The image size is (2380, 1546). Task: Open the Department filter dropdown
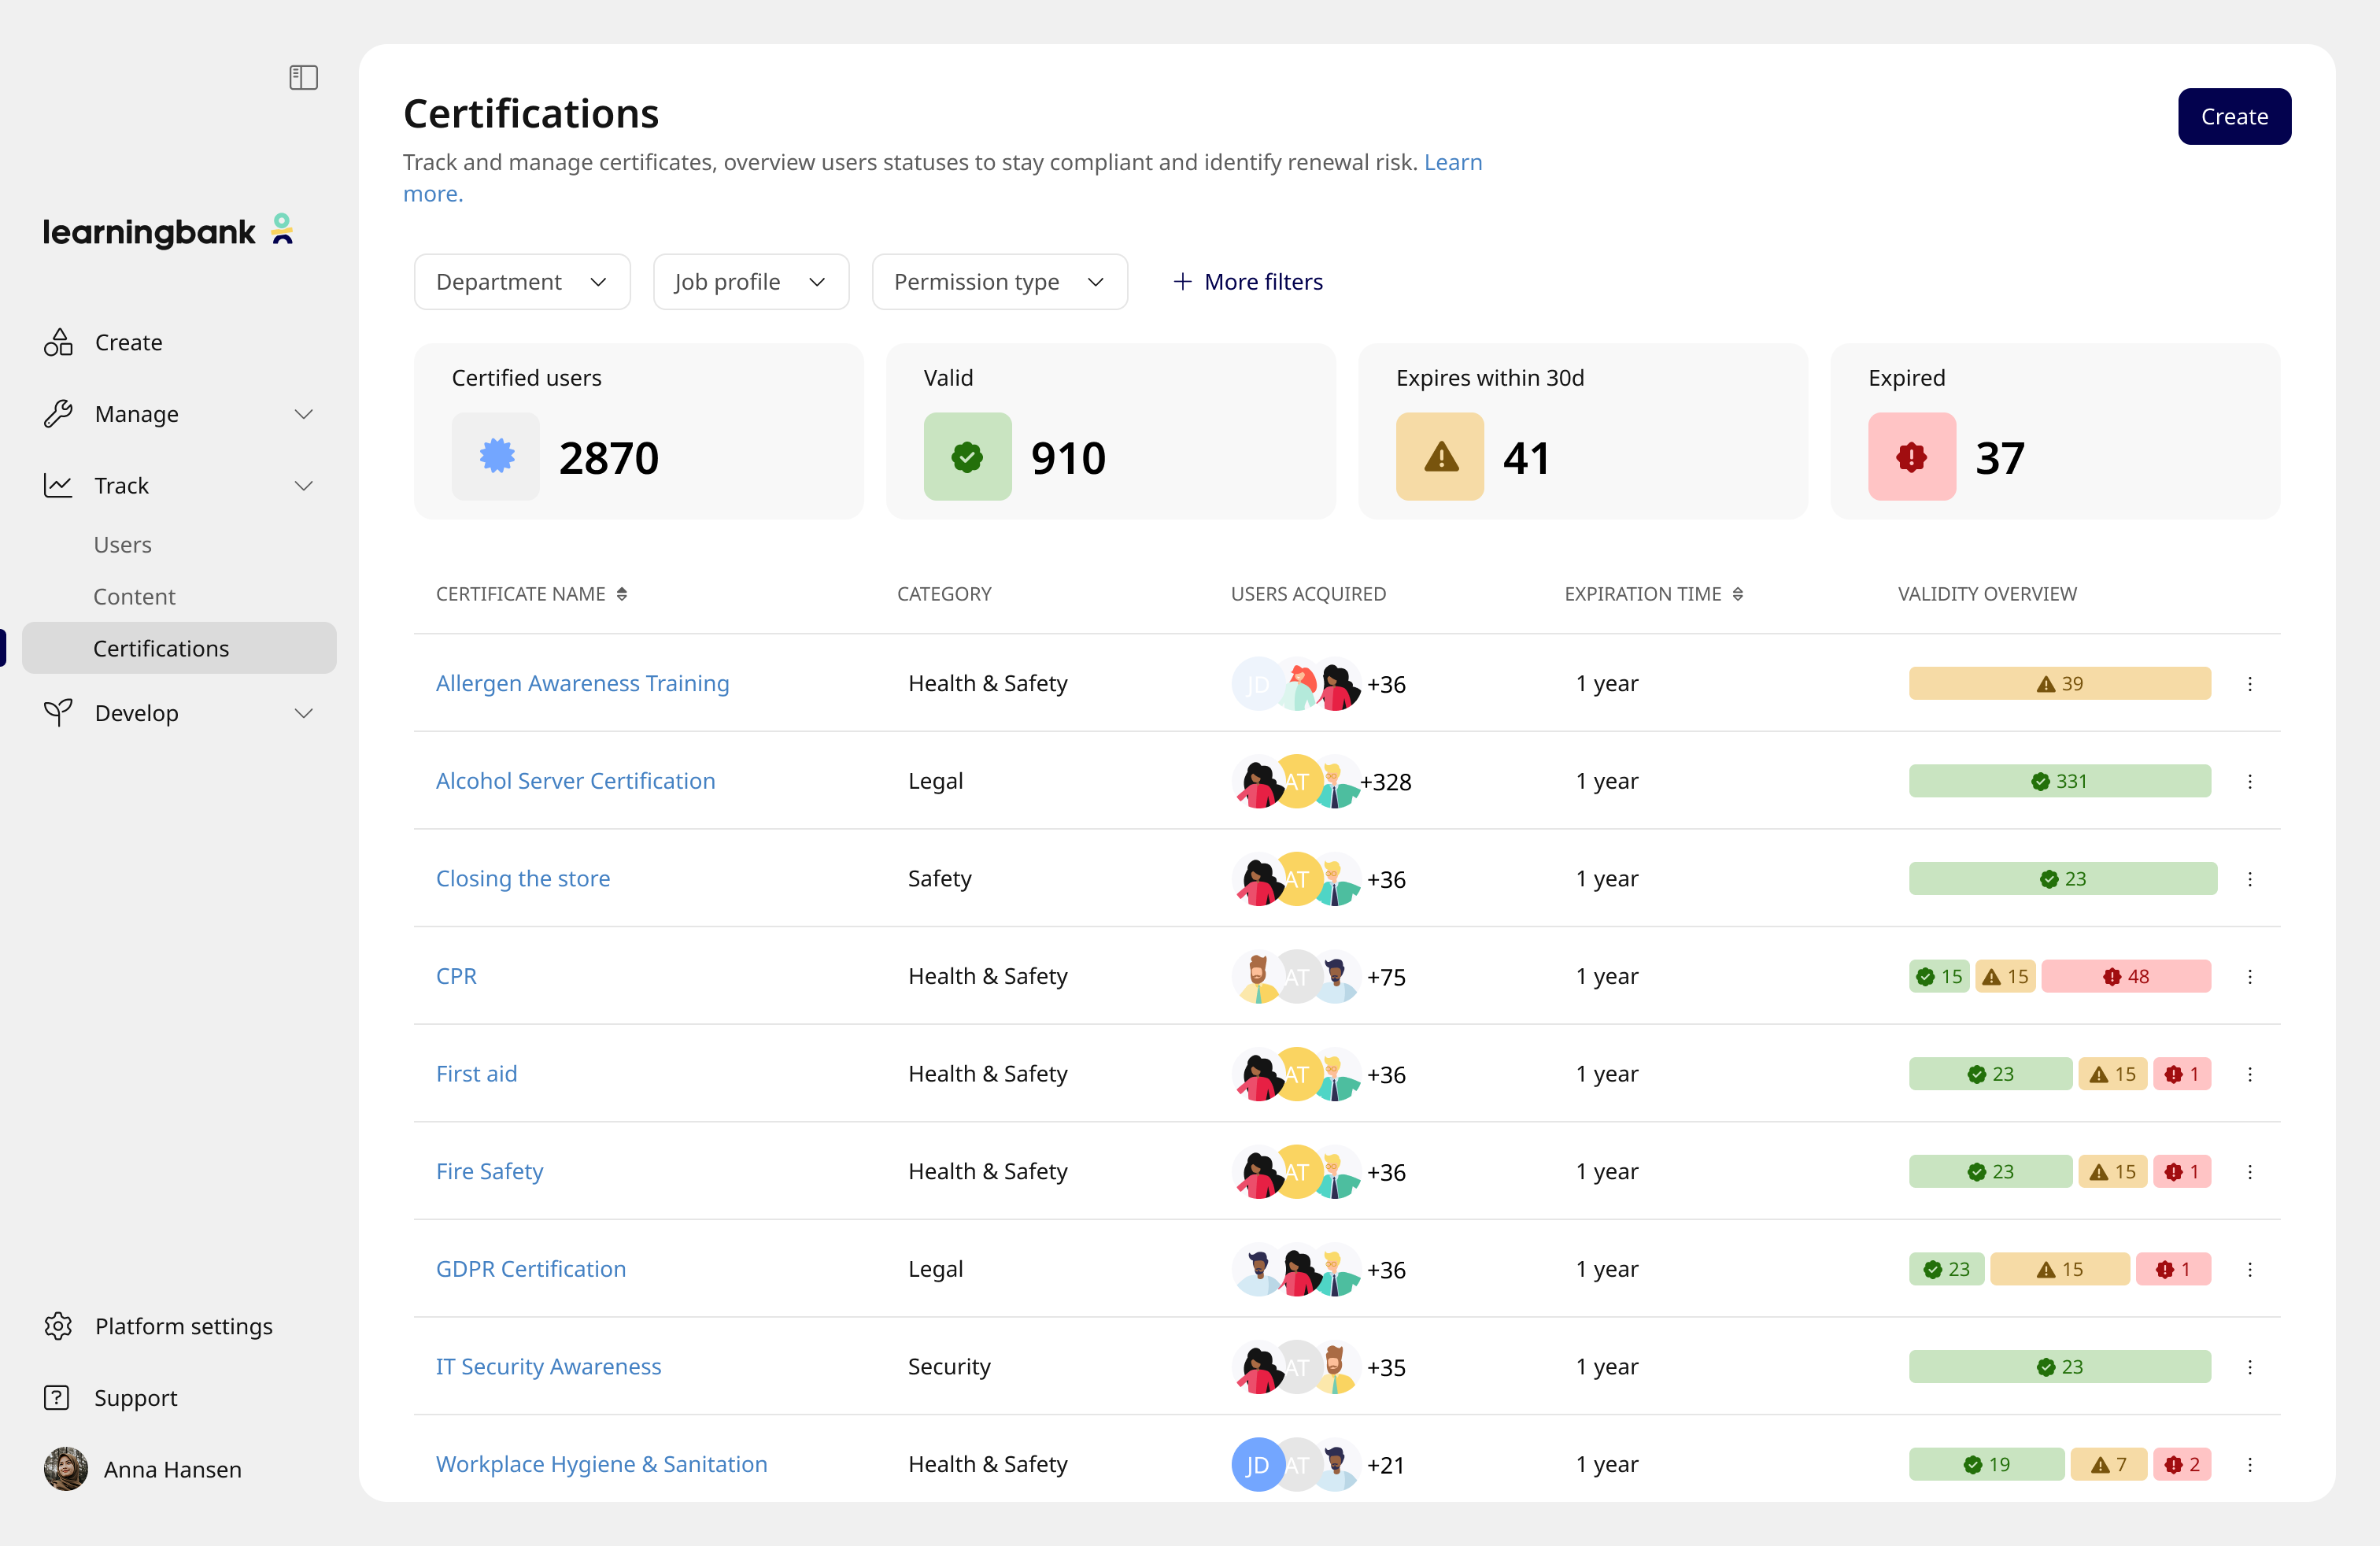(521, 281)
